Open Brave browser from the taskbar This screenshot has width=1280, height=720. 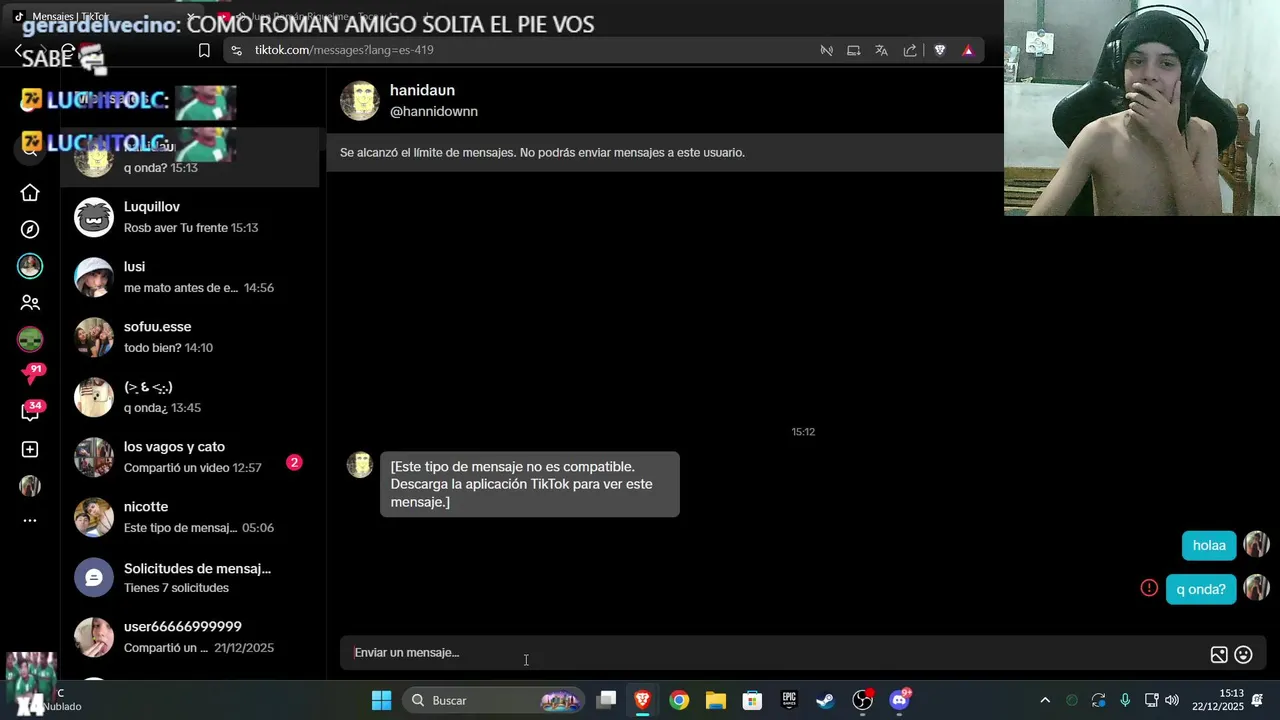tap(643, 700)
